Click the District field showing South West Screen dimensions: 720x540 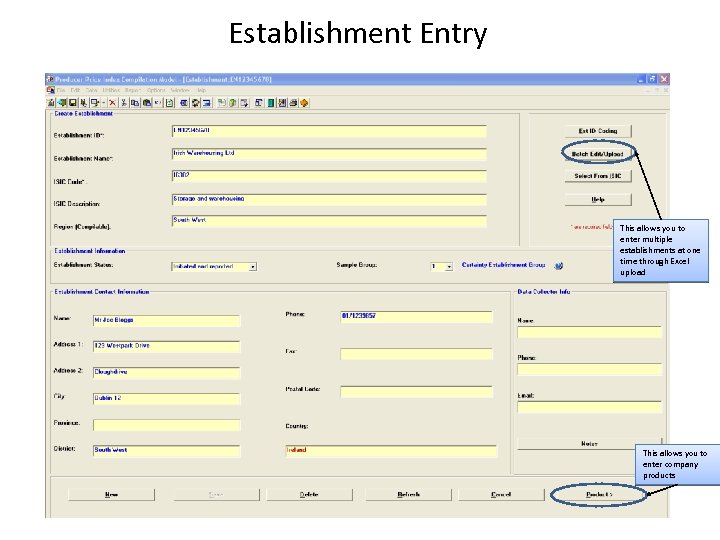(x=166, y=450)
